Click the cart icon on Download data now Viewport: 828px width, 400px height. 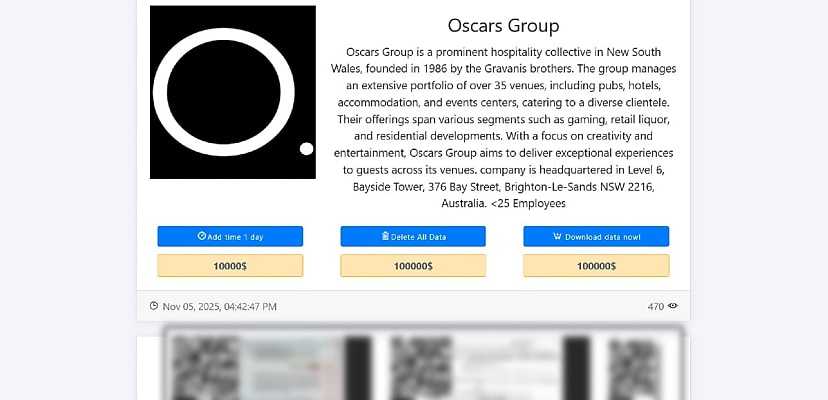click(x=557, y=236)
